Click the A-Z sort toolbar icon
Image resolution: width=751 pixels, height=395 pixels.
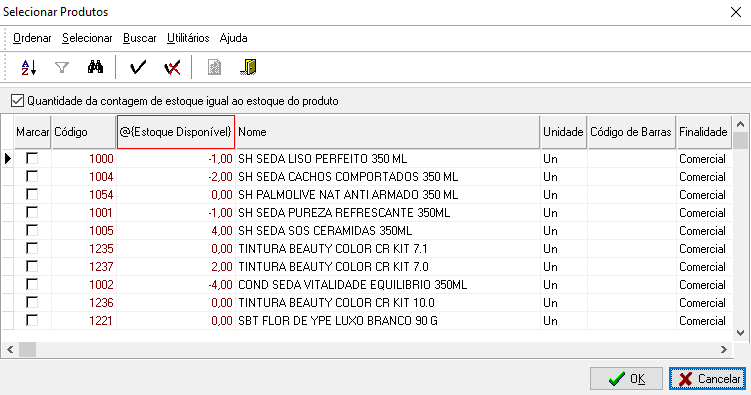29,68
